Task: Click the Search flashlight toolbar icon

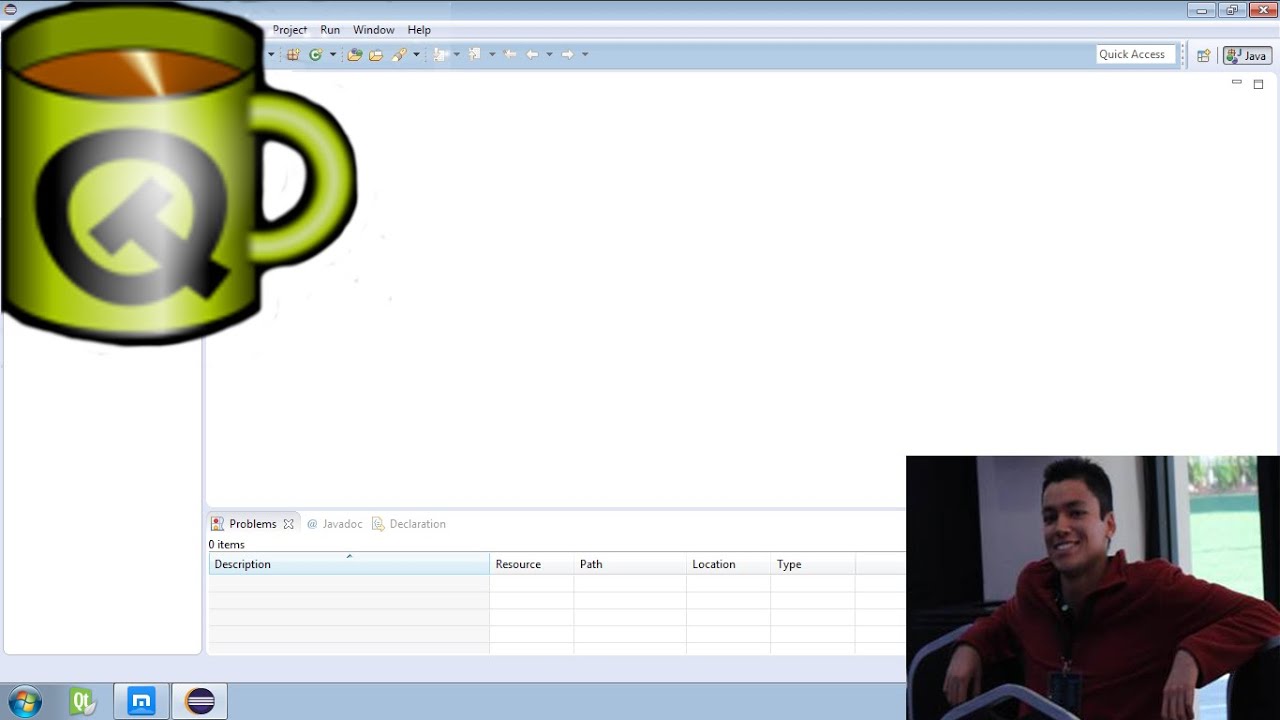Action: [399, 55]
